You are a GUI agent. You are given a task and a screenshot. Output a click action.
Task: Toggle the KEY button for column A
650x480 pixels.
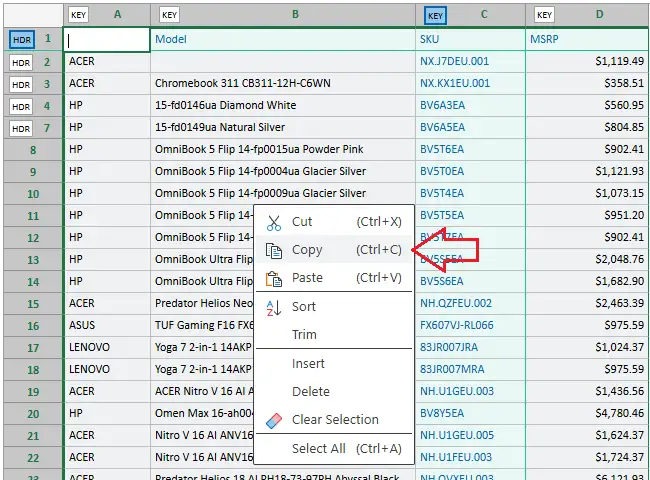[78, 15]
